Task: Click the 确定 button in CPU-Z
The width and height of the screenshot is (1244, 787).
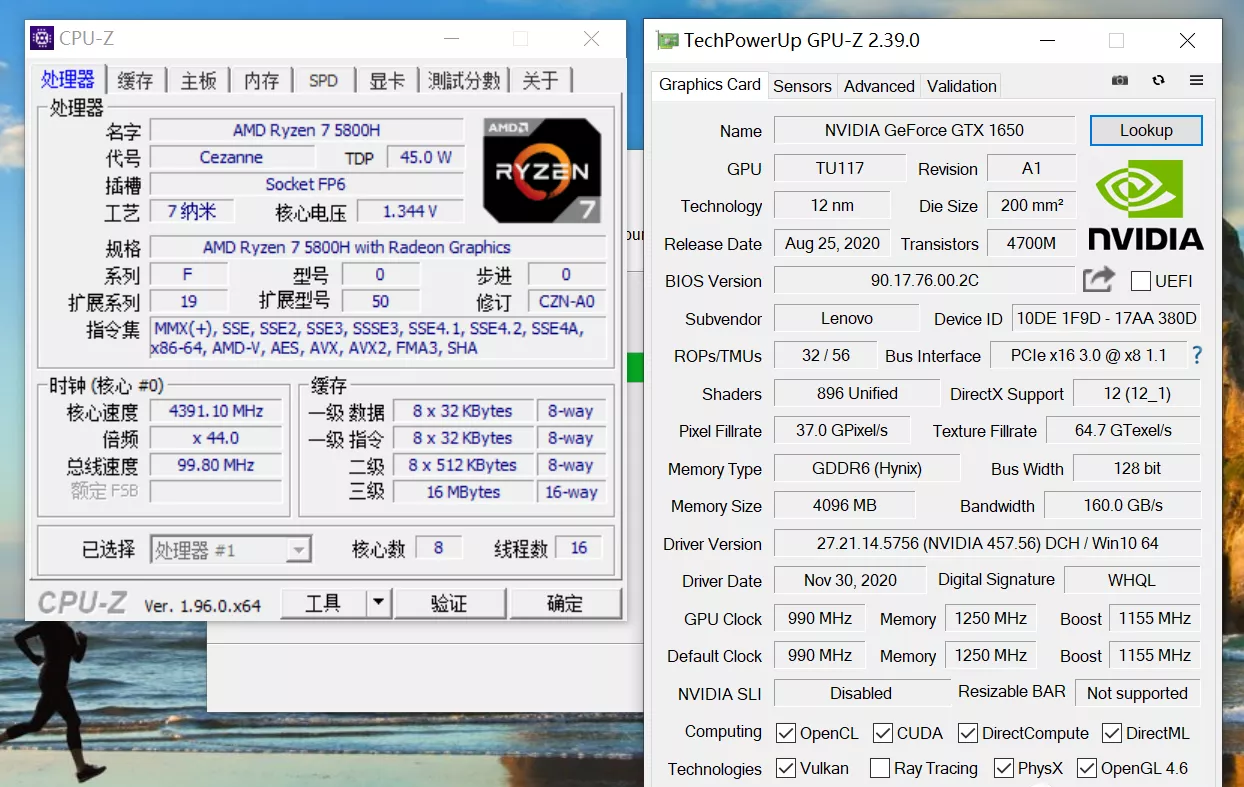Action: (x=565, y=603)
